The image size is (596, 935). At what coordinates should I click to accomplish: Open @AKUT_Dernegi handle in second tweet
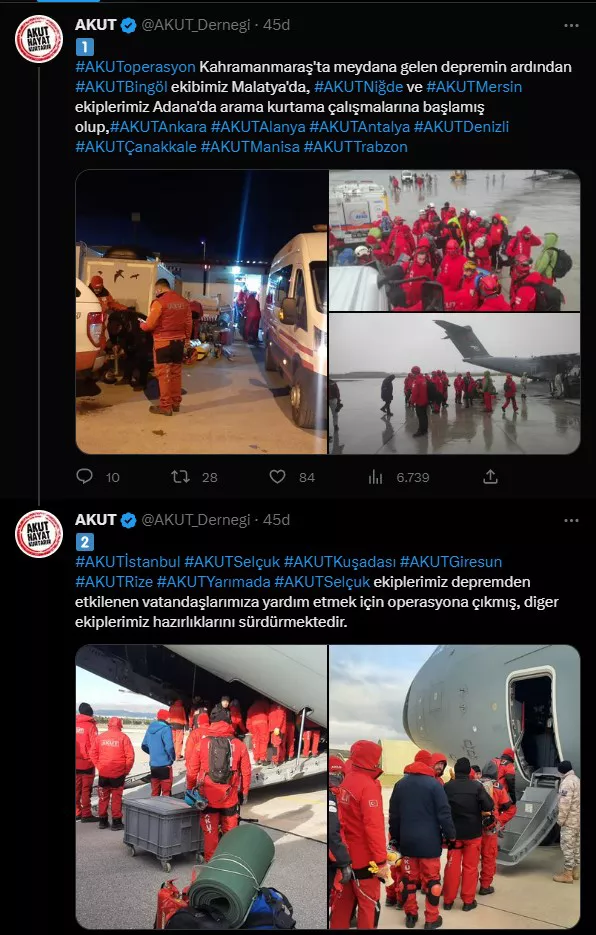196,520
